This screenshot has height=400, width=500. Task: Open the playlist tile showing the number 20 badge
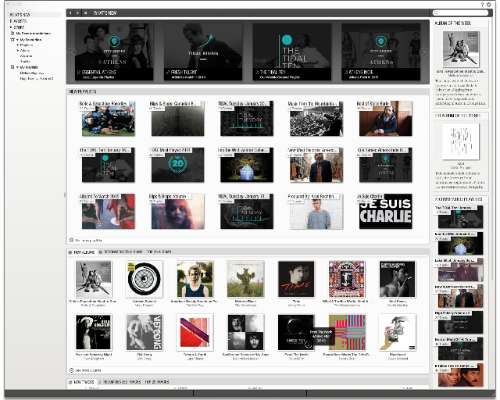point(178,165)
